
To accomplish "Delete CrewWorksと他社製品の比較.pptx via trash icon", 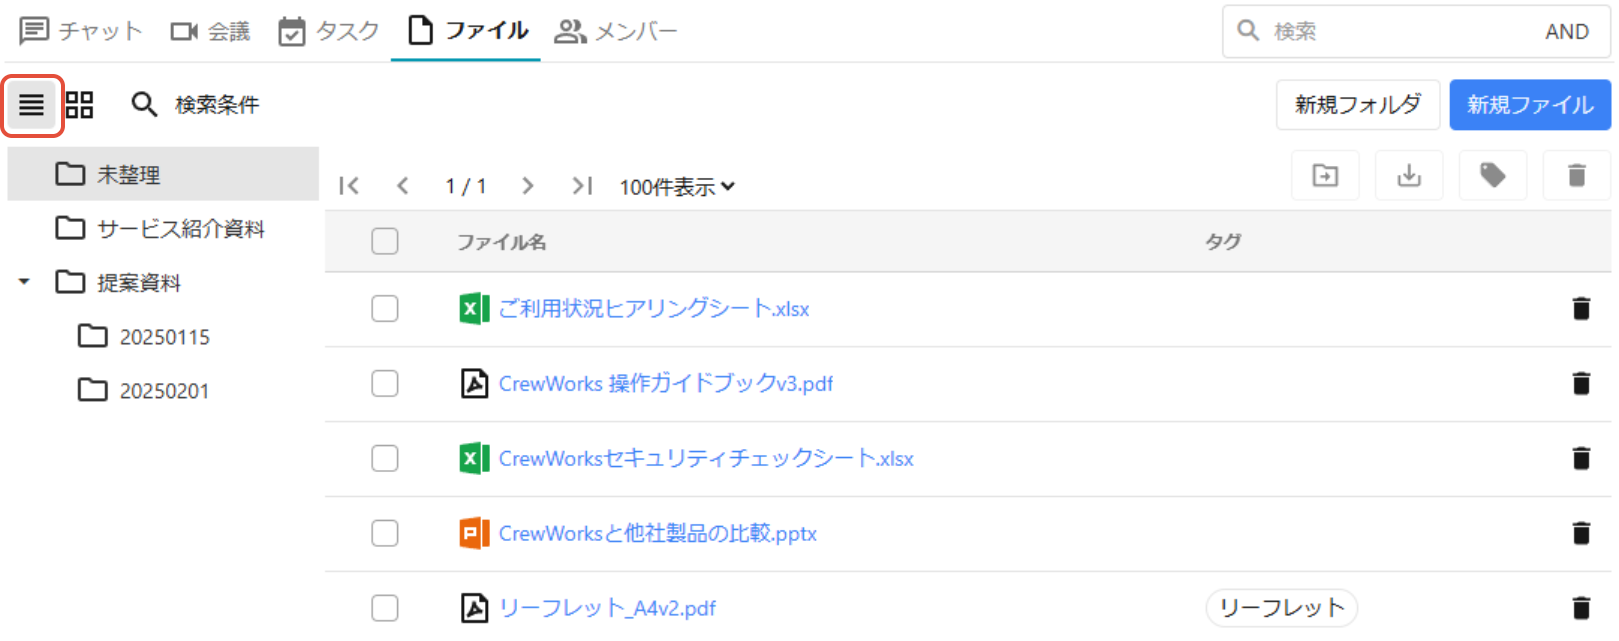I will point(1581,534).
